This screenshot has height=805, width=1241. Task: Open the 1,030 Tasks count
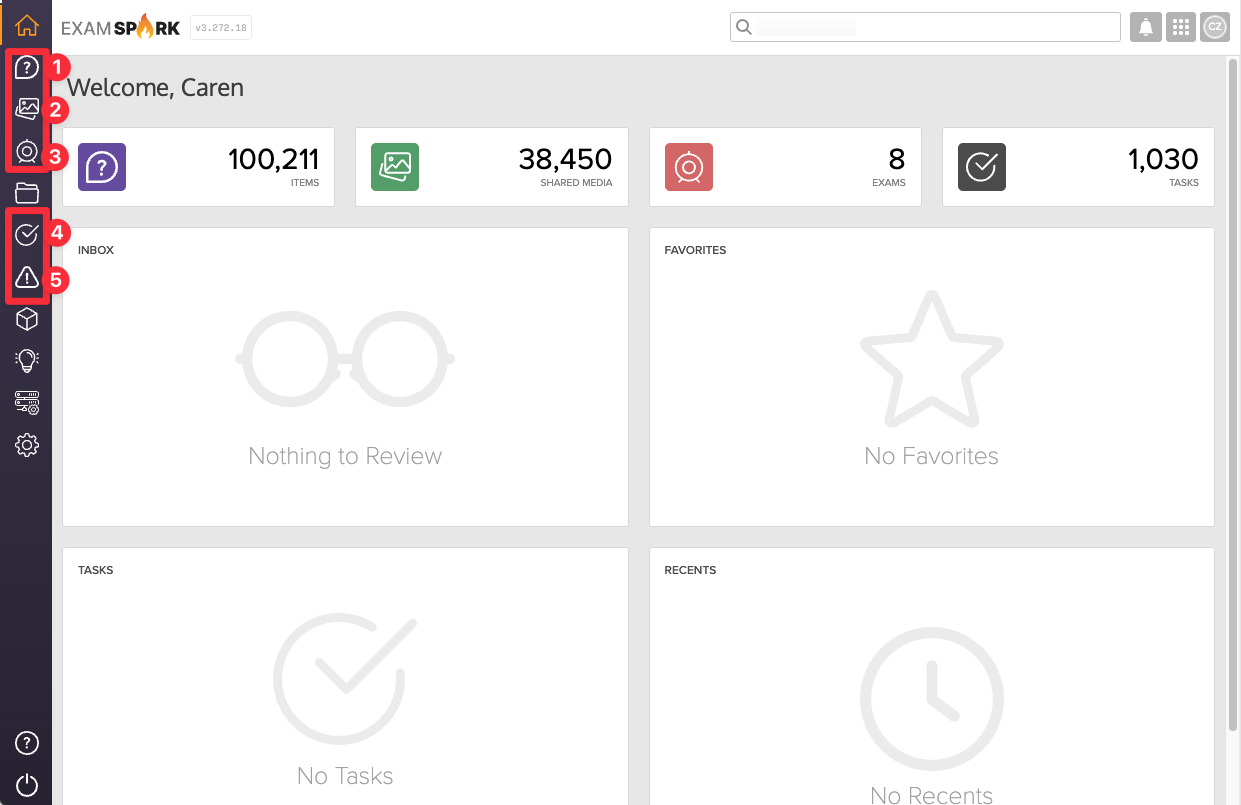(1164, 159)
